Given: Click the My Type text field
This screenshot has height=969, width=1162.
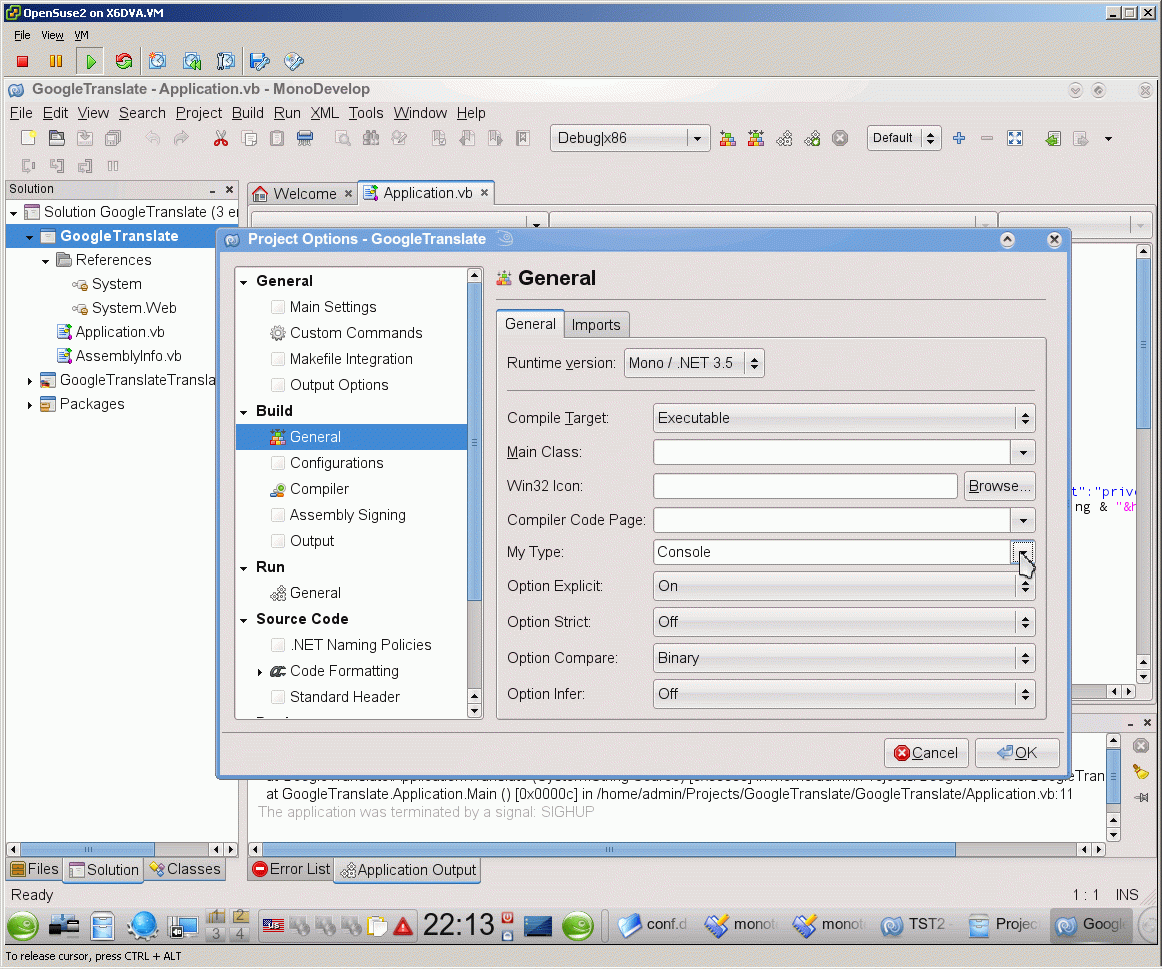Looking at the screenshot, I should tap(832, 552).
